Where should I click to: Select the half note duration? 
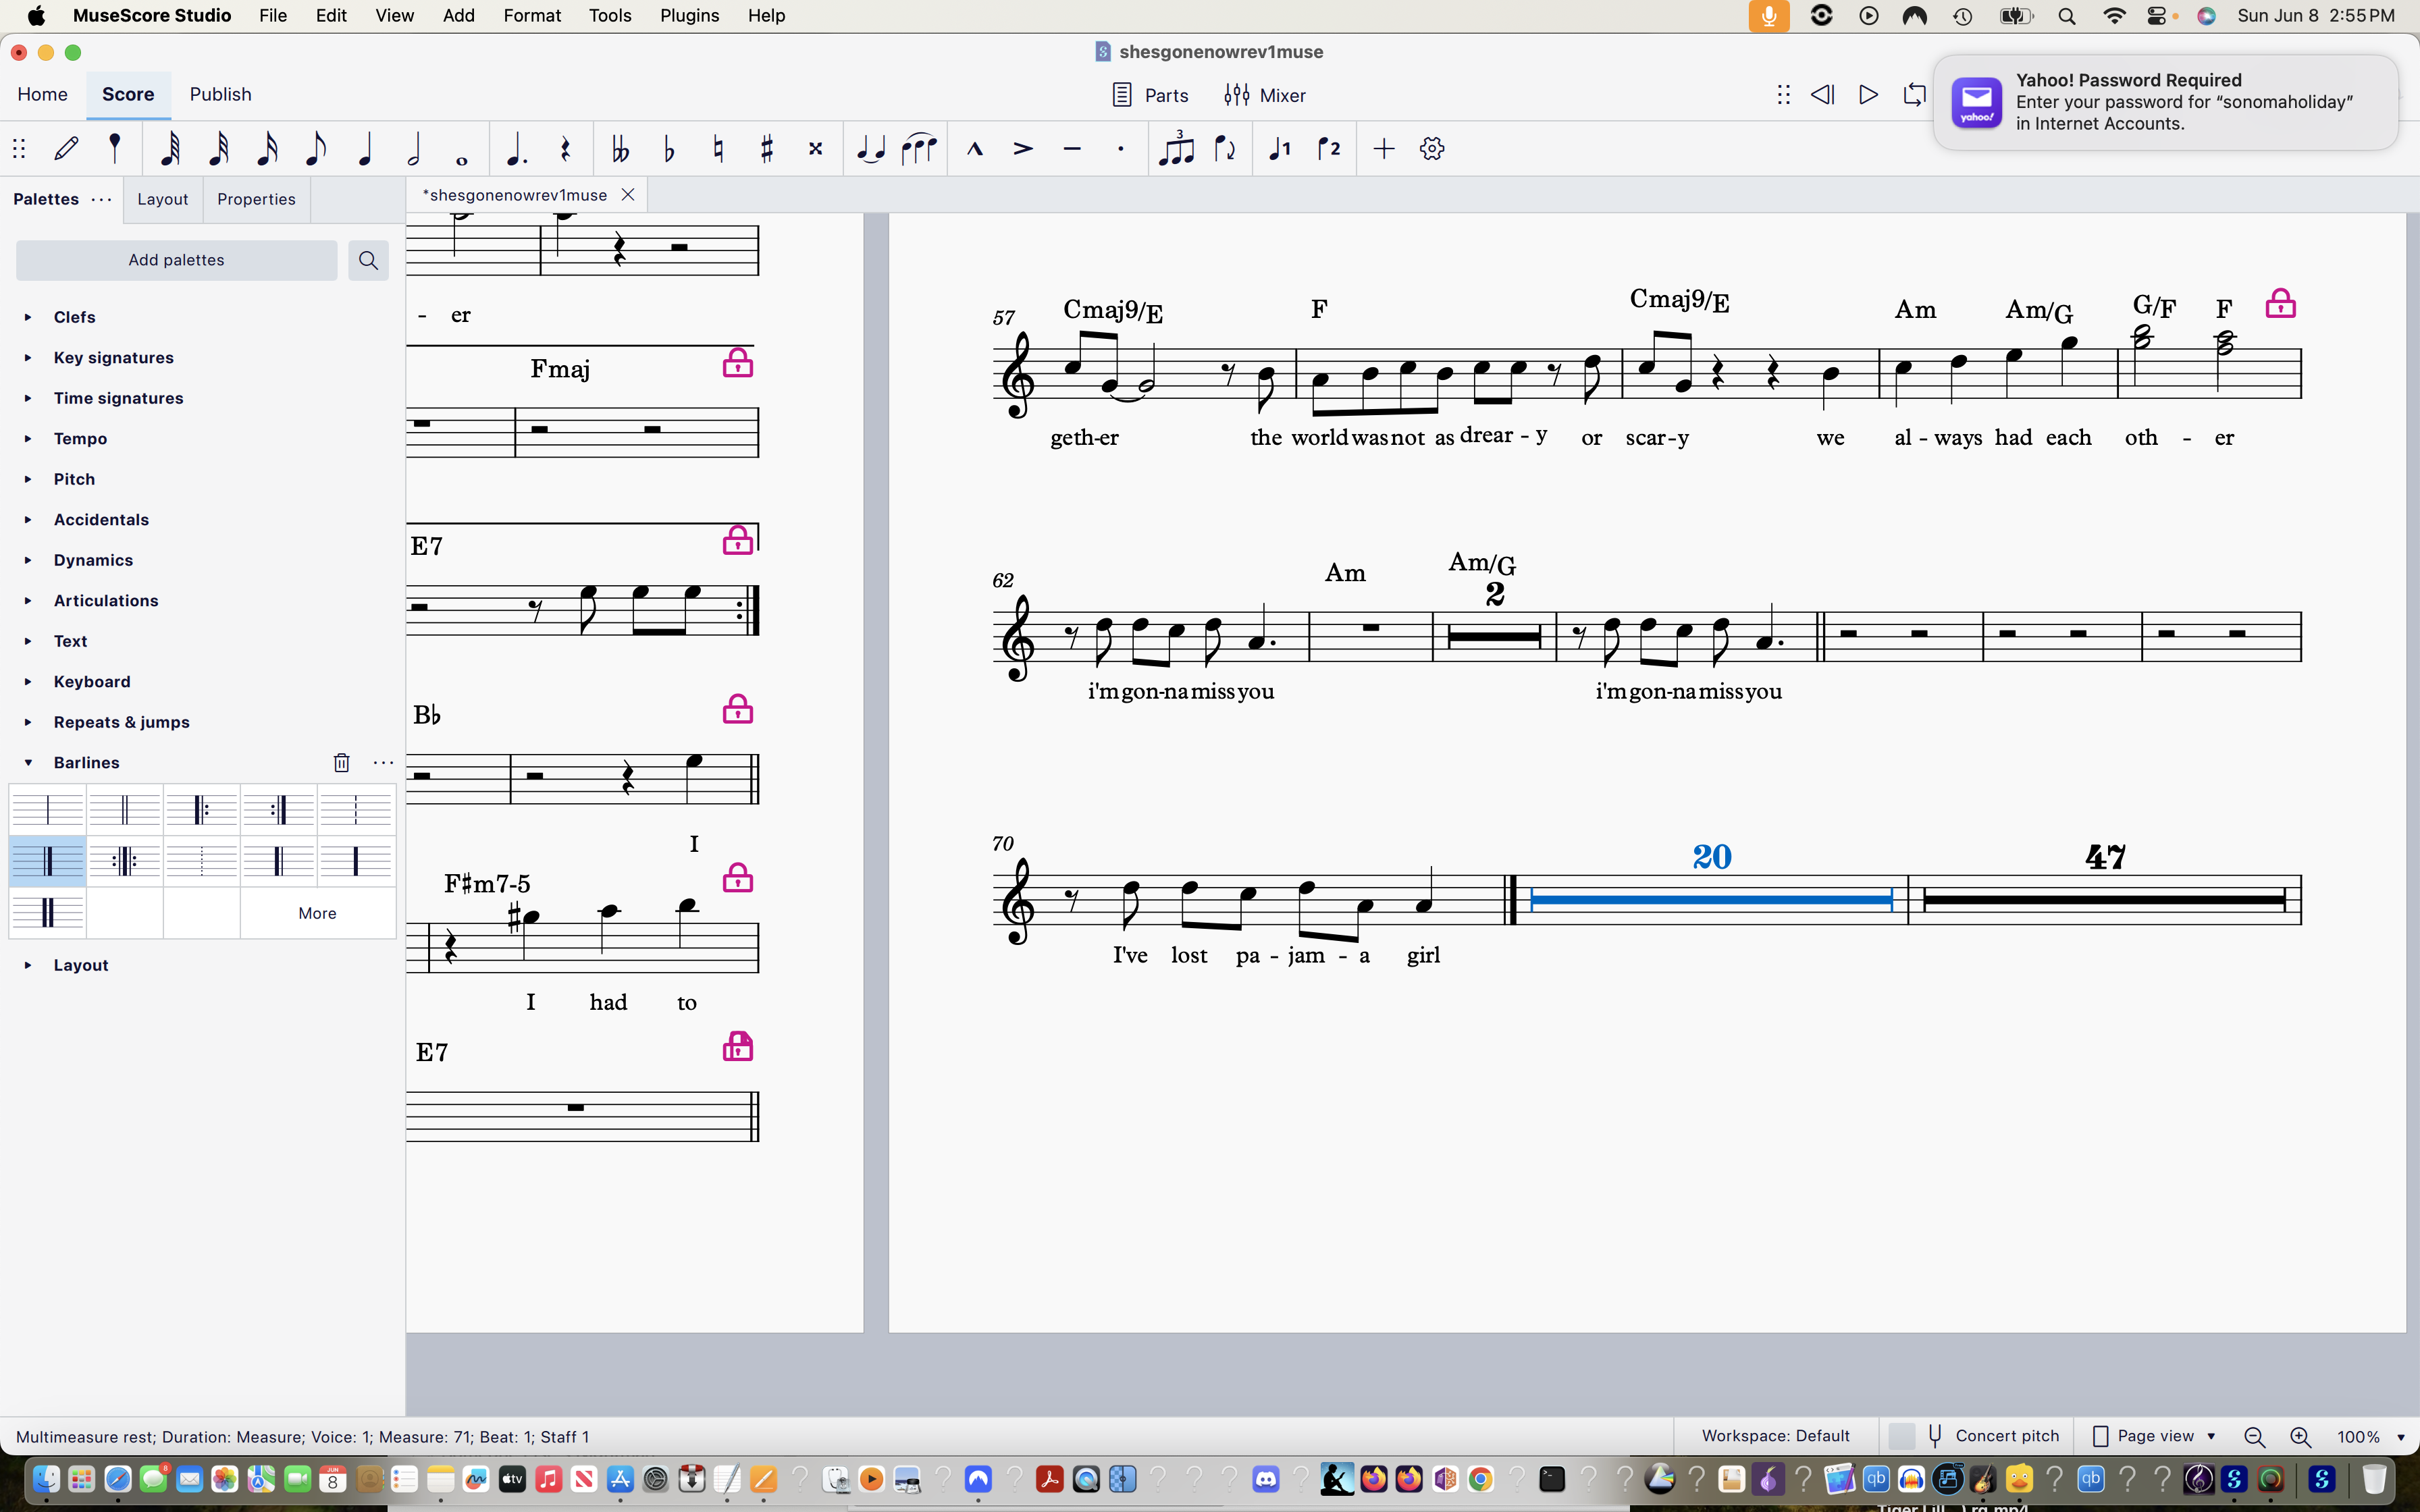(x=413, y=149)
